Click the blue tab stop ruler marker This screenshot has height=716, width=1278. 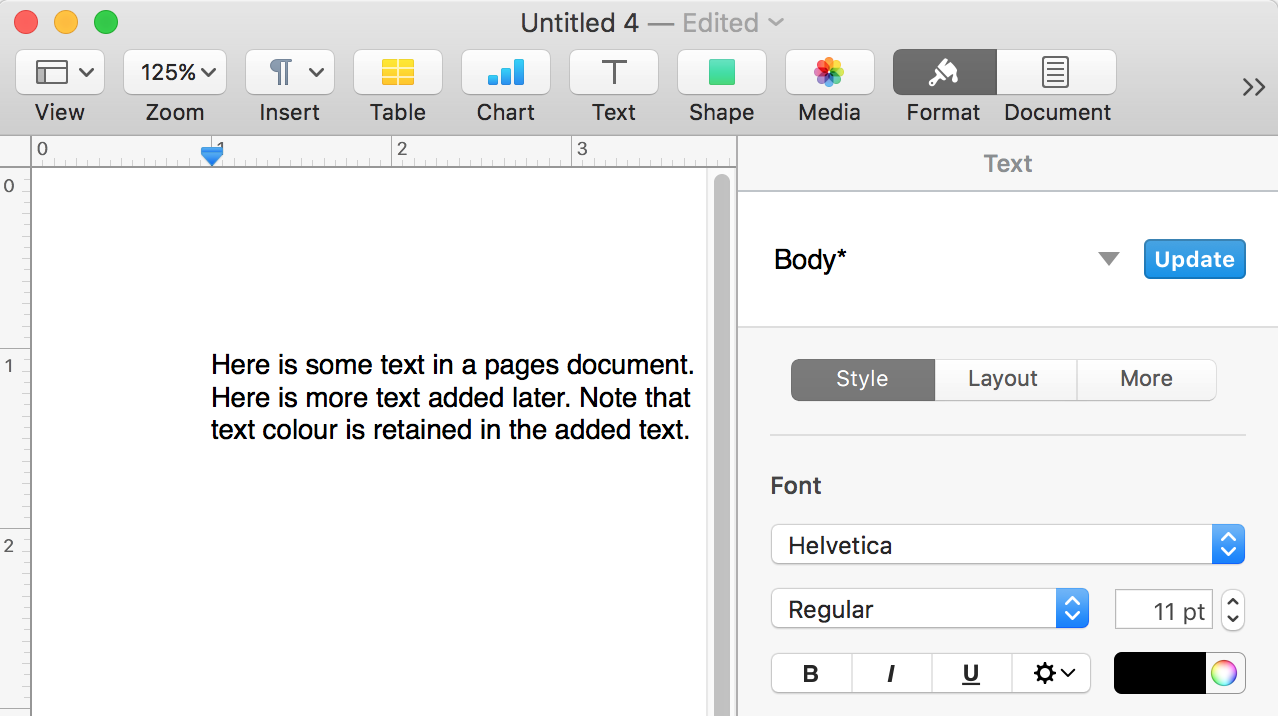point(211,155)
